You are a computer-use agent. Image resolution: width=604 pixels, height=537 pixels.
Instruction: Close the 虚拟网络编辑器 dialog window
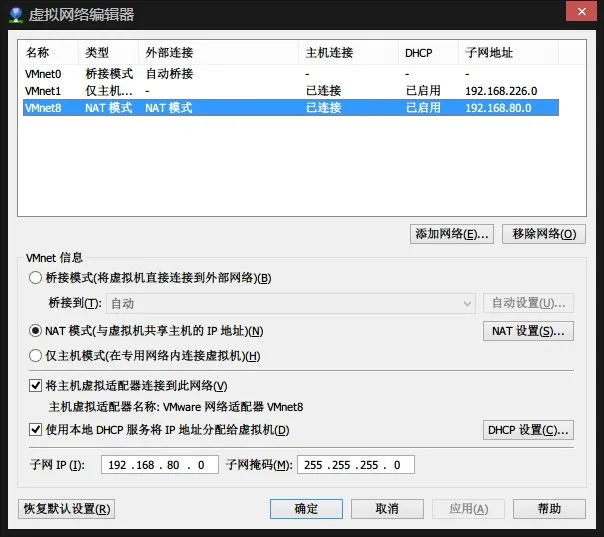(581, 12)
